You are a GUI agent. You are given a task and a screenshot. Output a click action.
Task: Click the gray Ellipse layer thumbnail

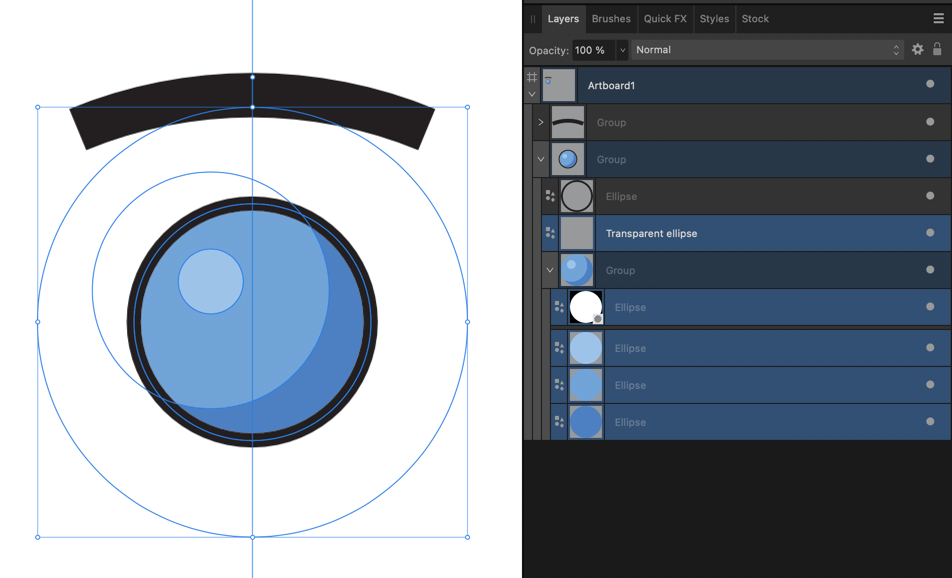(x=577, y=196)
